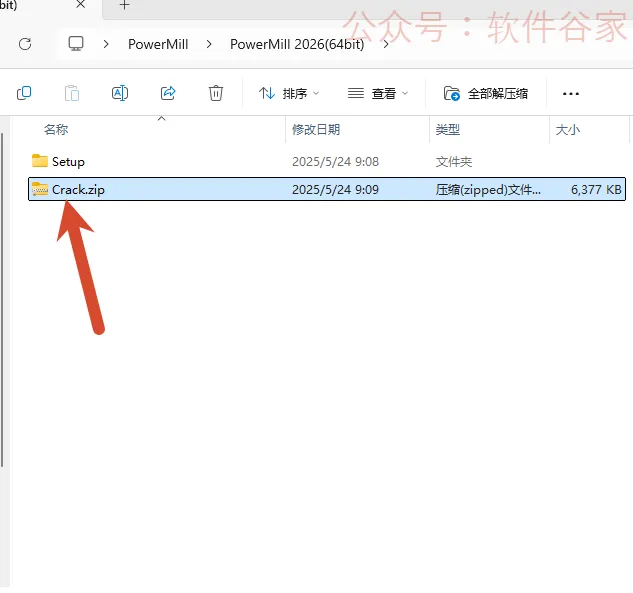The height and width of the screenshot is (593, 633).
Task: Click the Delete trash icon
Action: pyautogui.click(x=216, y=93)
